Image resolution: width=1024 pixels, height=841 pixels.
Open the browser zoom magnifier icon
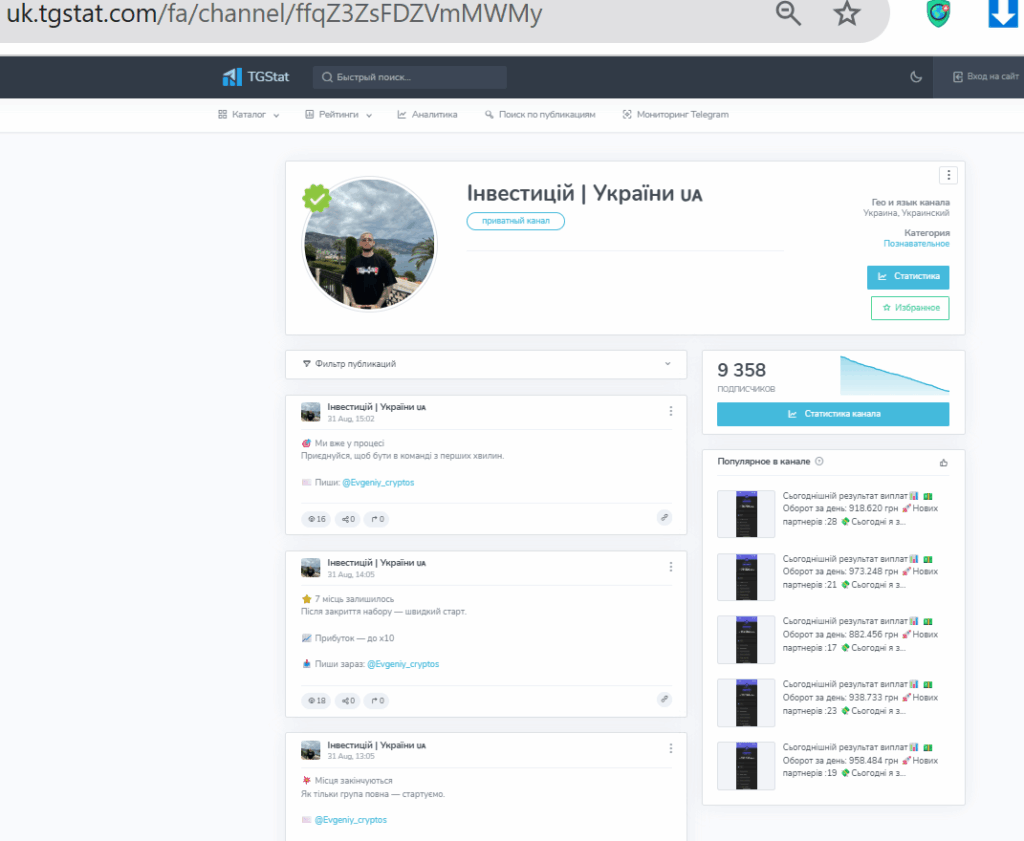pos(788,14)
